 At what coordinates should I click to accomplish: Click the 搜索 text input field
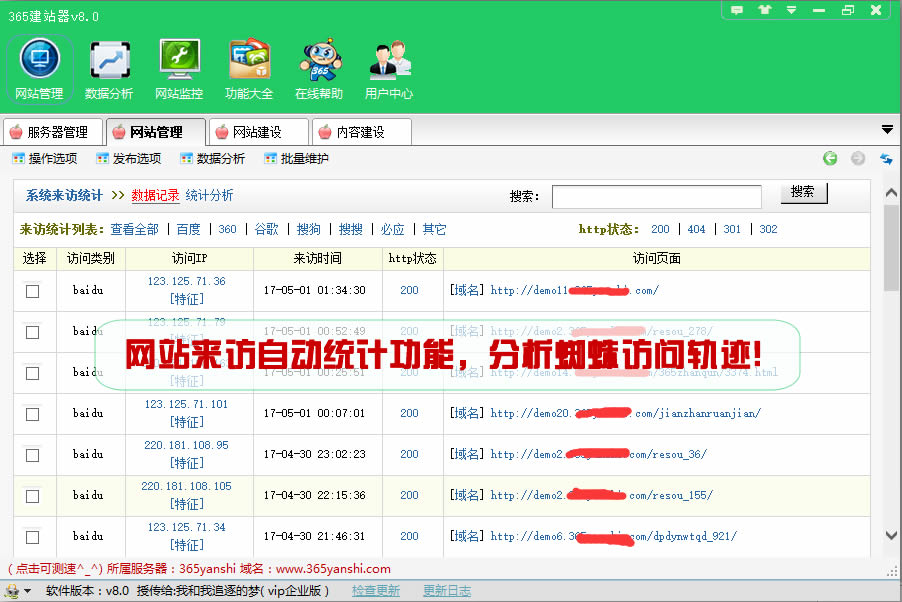(x=656, y=196)
